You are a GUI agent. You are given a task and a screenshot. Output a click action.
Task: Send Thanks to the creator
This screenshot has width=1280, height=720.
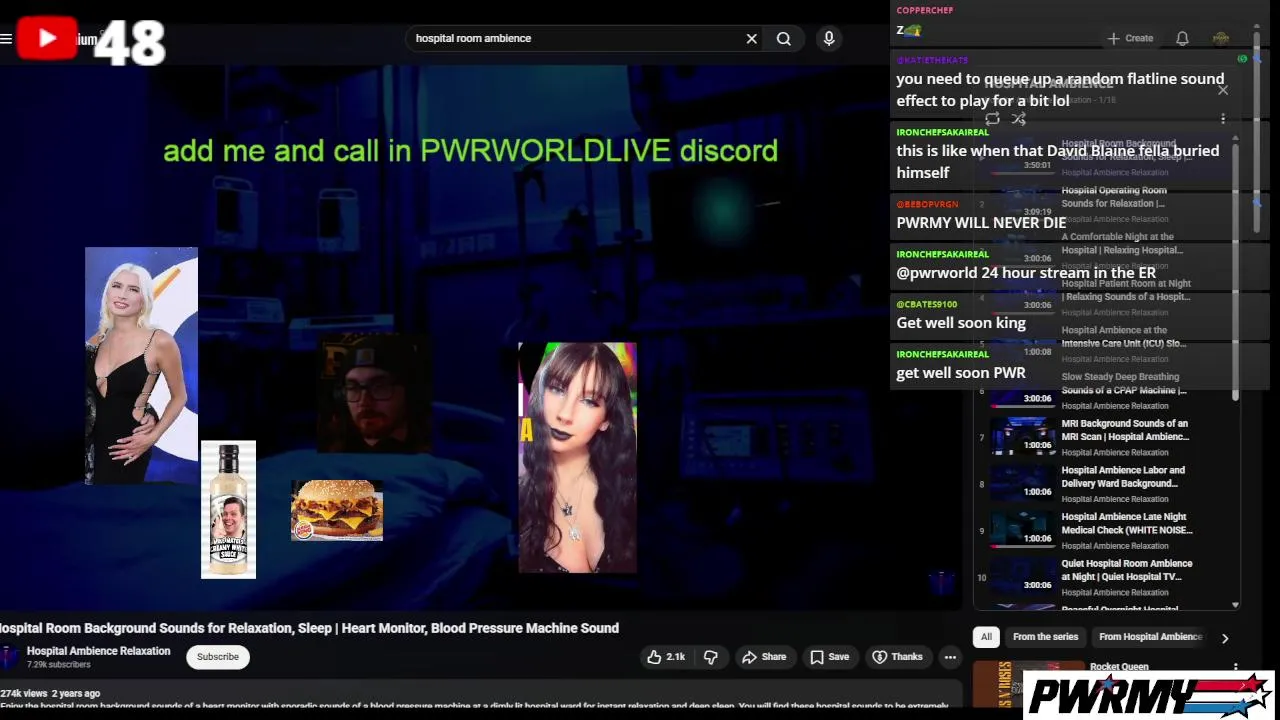(897, 657)
